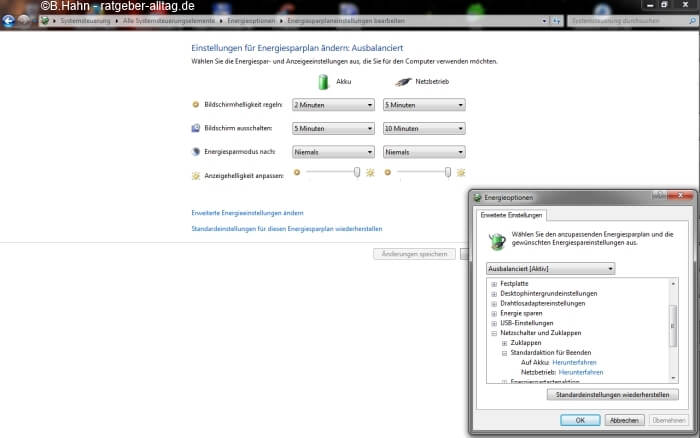Screen dimensions: 700x438
Task: Click the back navigation arrow
Action: coord(8,20)
